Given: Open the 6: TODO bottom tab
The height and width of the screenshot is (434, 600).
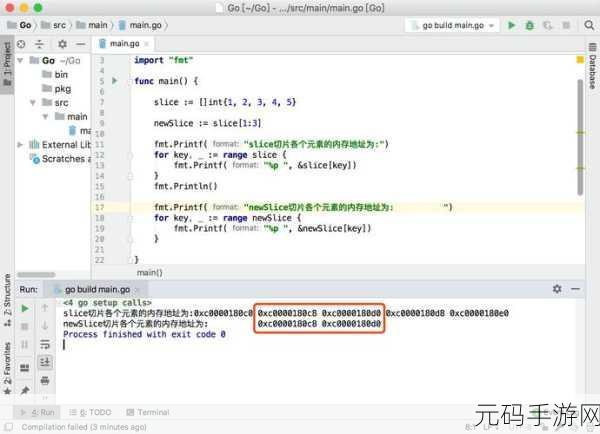Looking at the screenshot, I should click(x=90, y=413).
